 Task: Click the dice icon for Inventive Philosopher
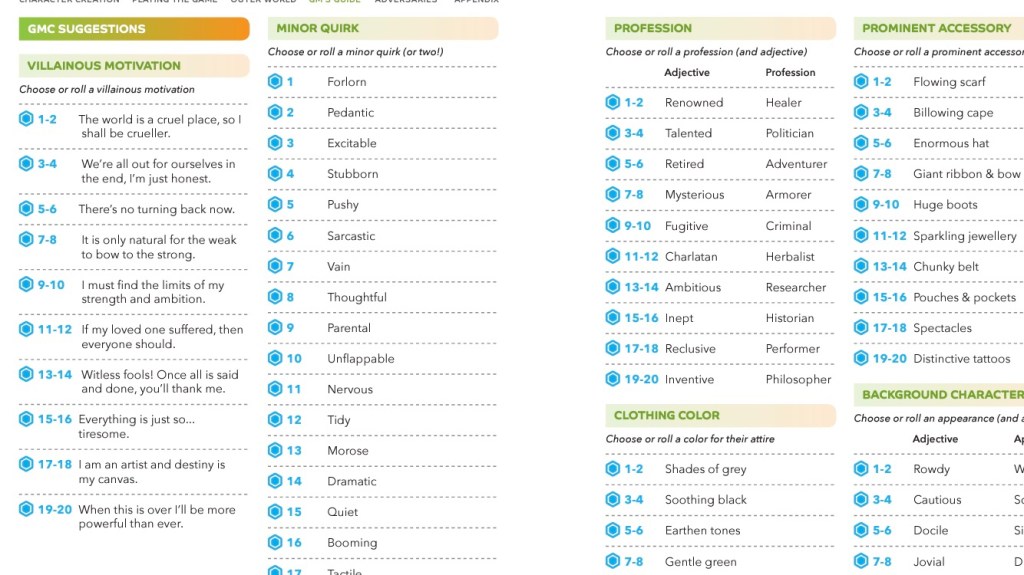pos(613,379)
